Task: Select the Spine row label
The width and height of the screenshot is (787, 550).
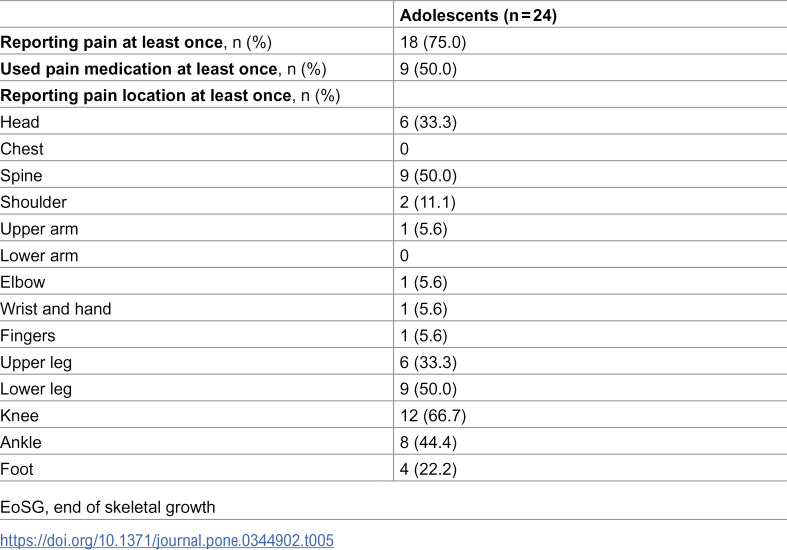Action: pyautogui.click(x=21, y=176)
